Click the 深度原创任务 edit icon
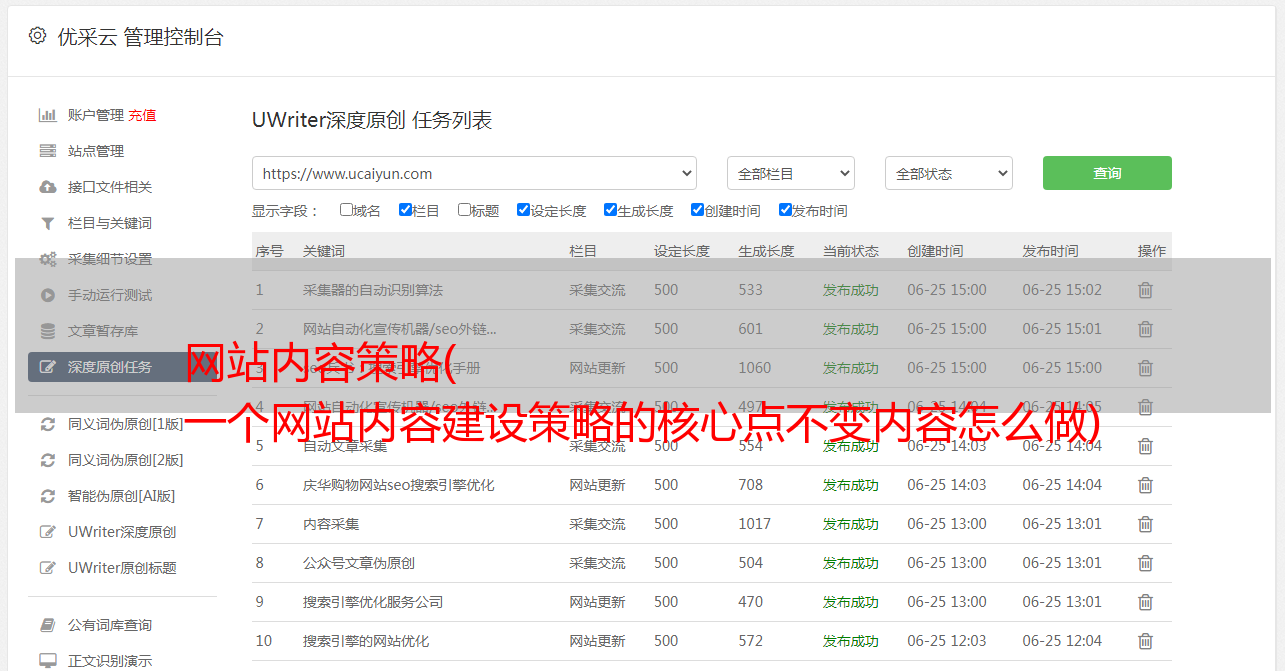 47,367
